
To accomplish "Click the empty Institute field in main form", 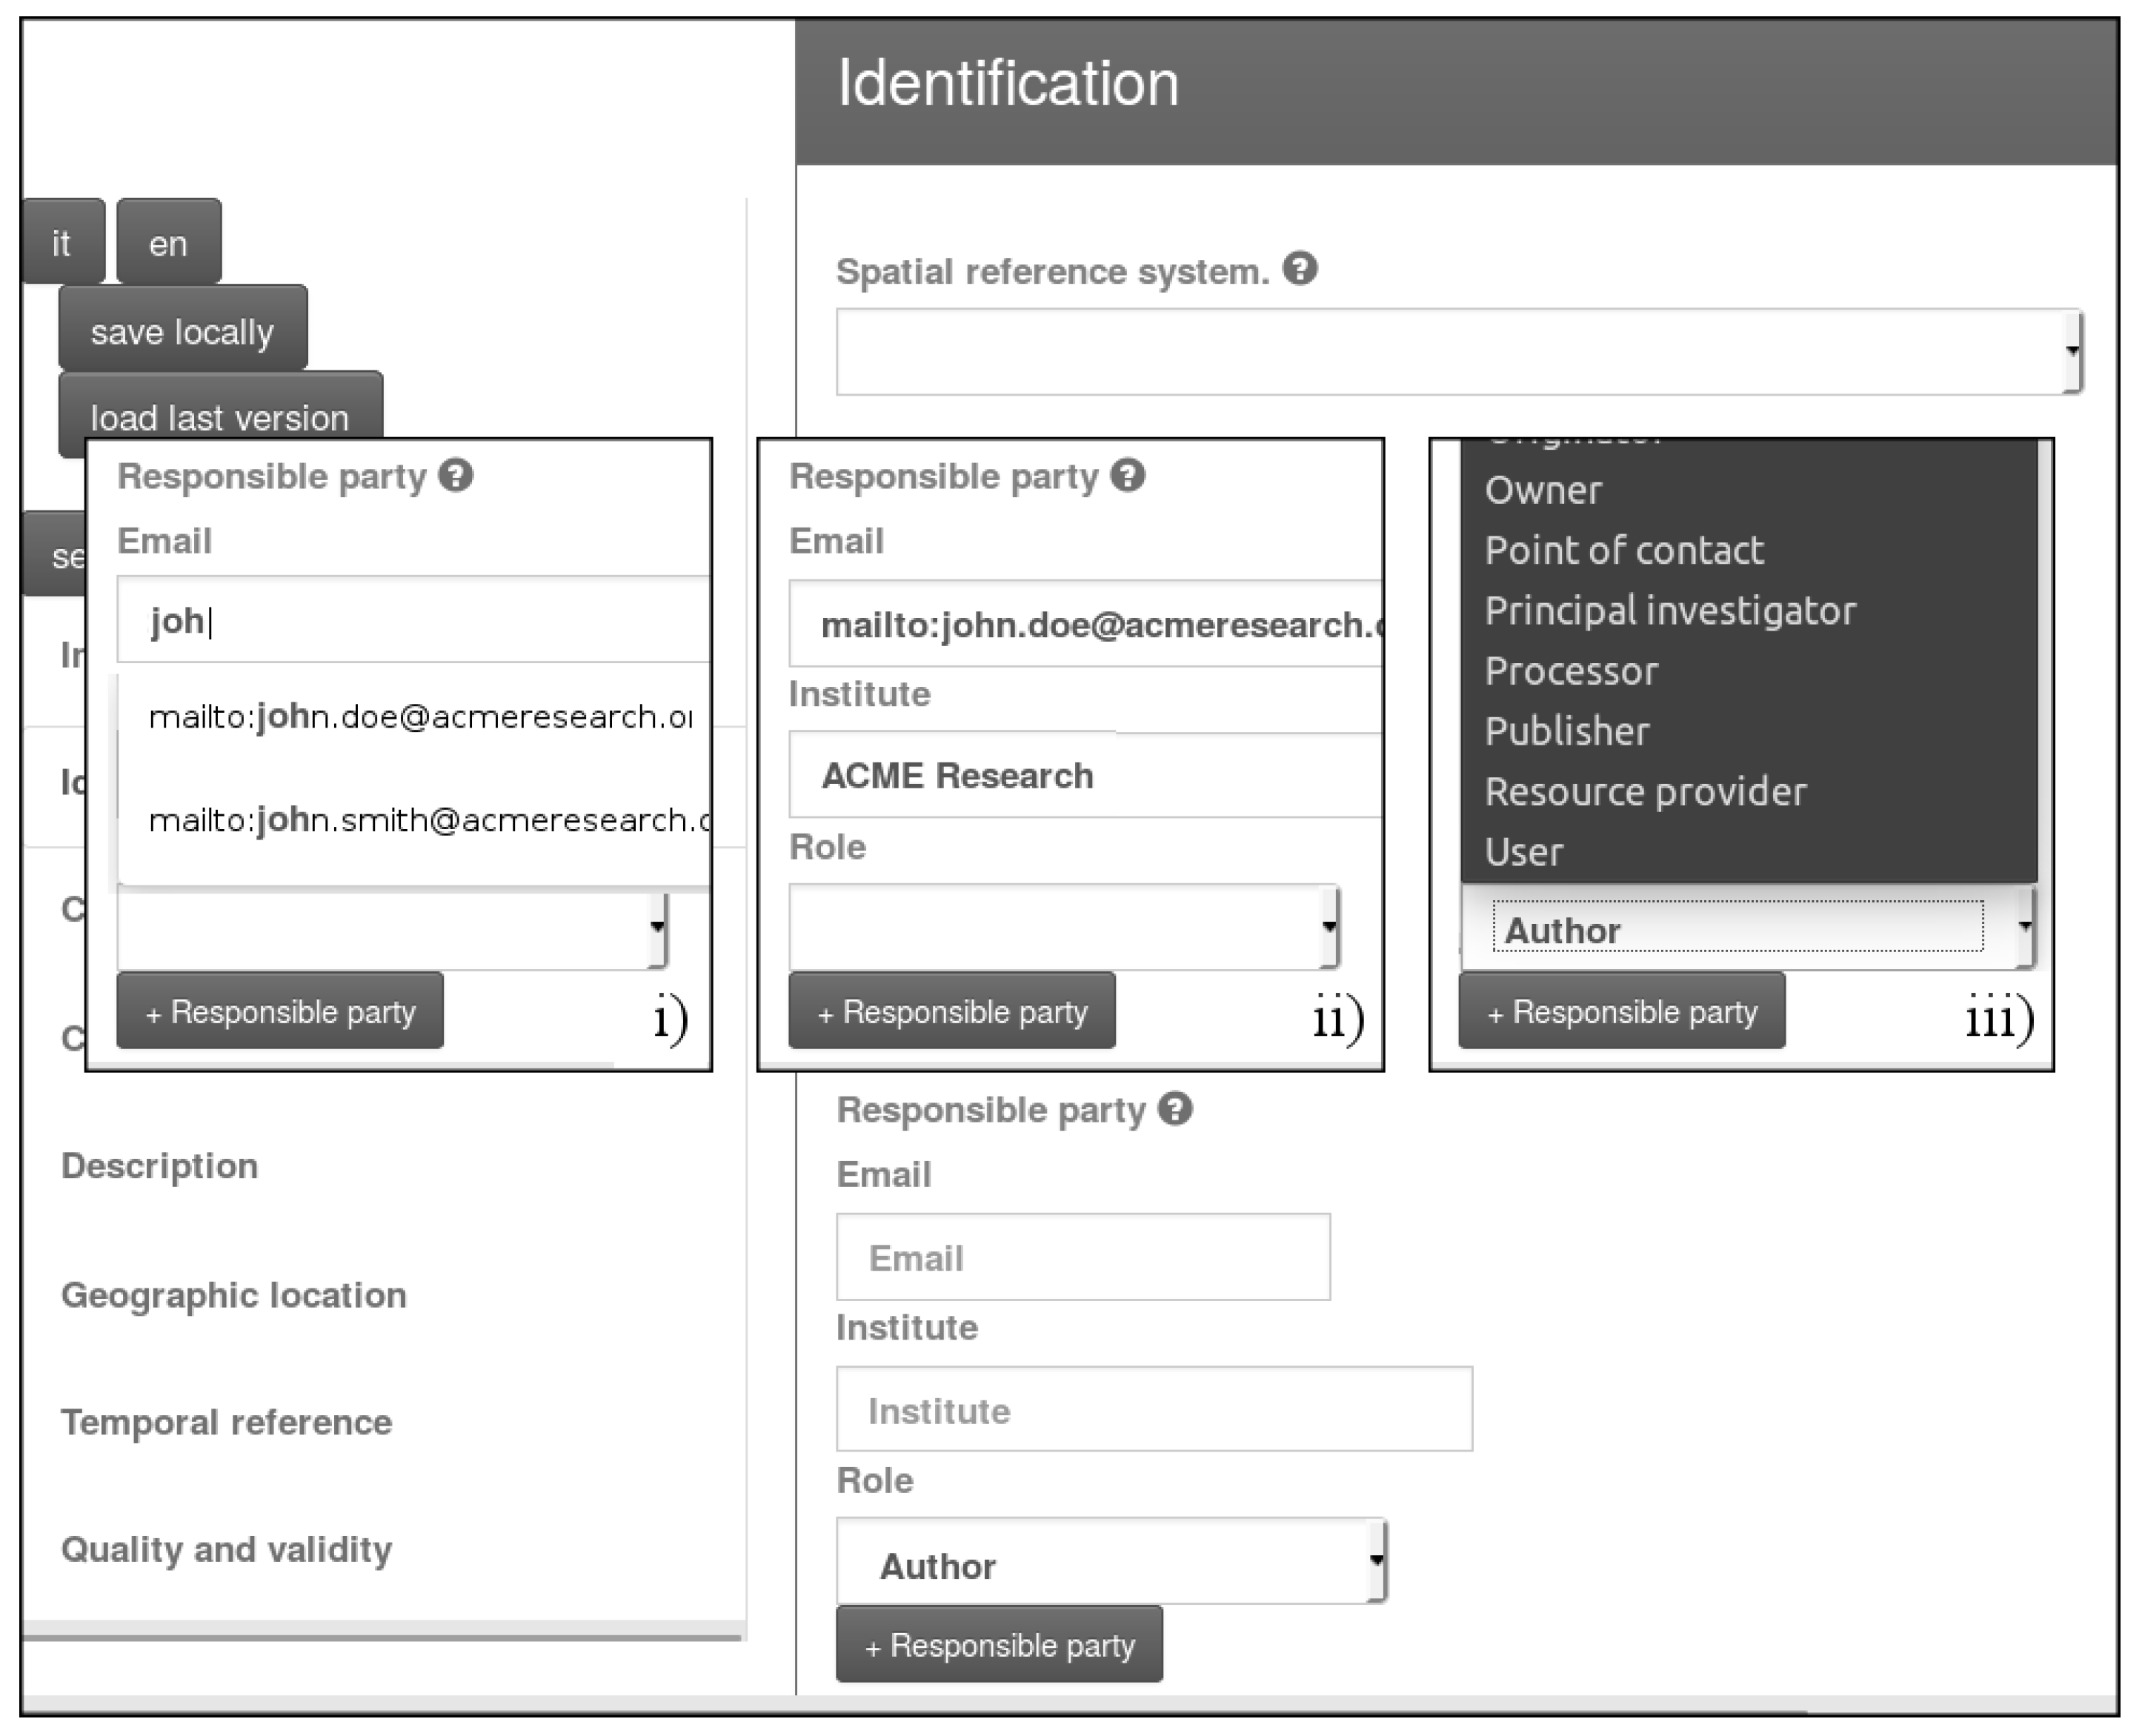I will (1154, 1409).
